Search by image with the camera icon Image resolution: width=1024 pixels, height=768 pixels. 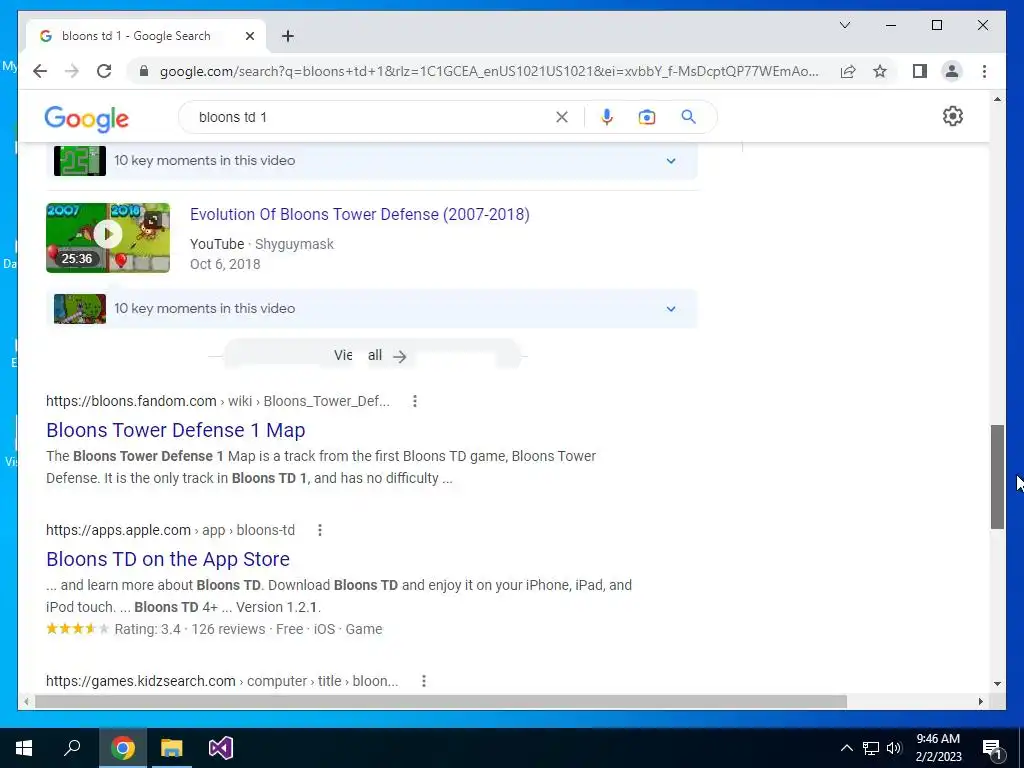coord(647,117)
